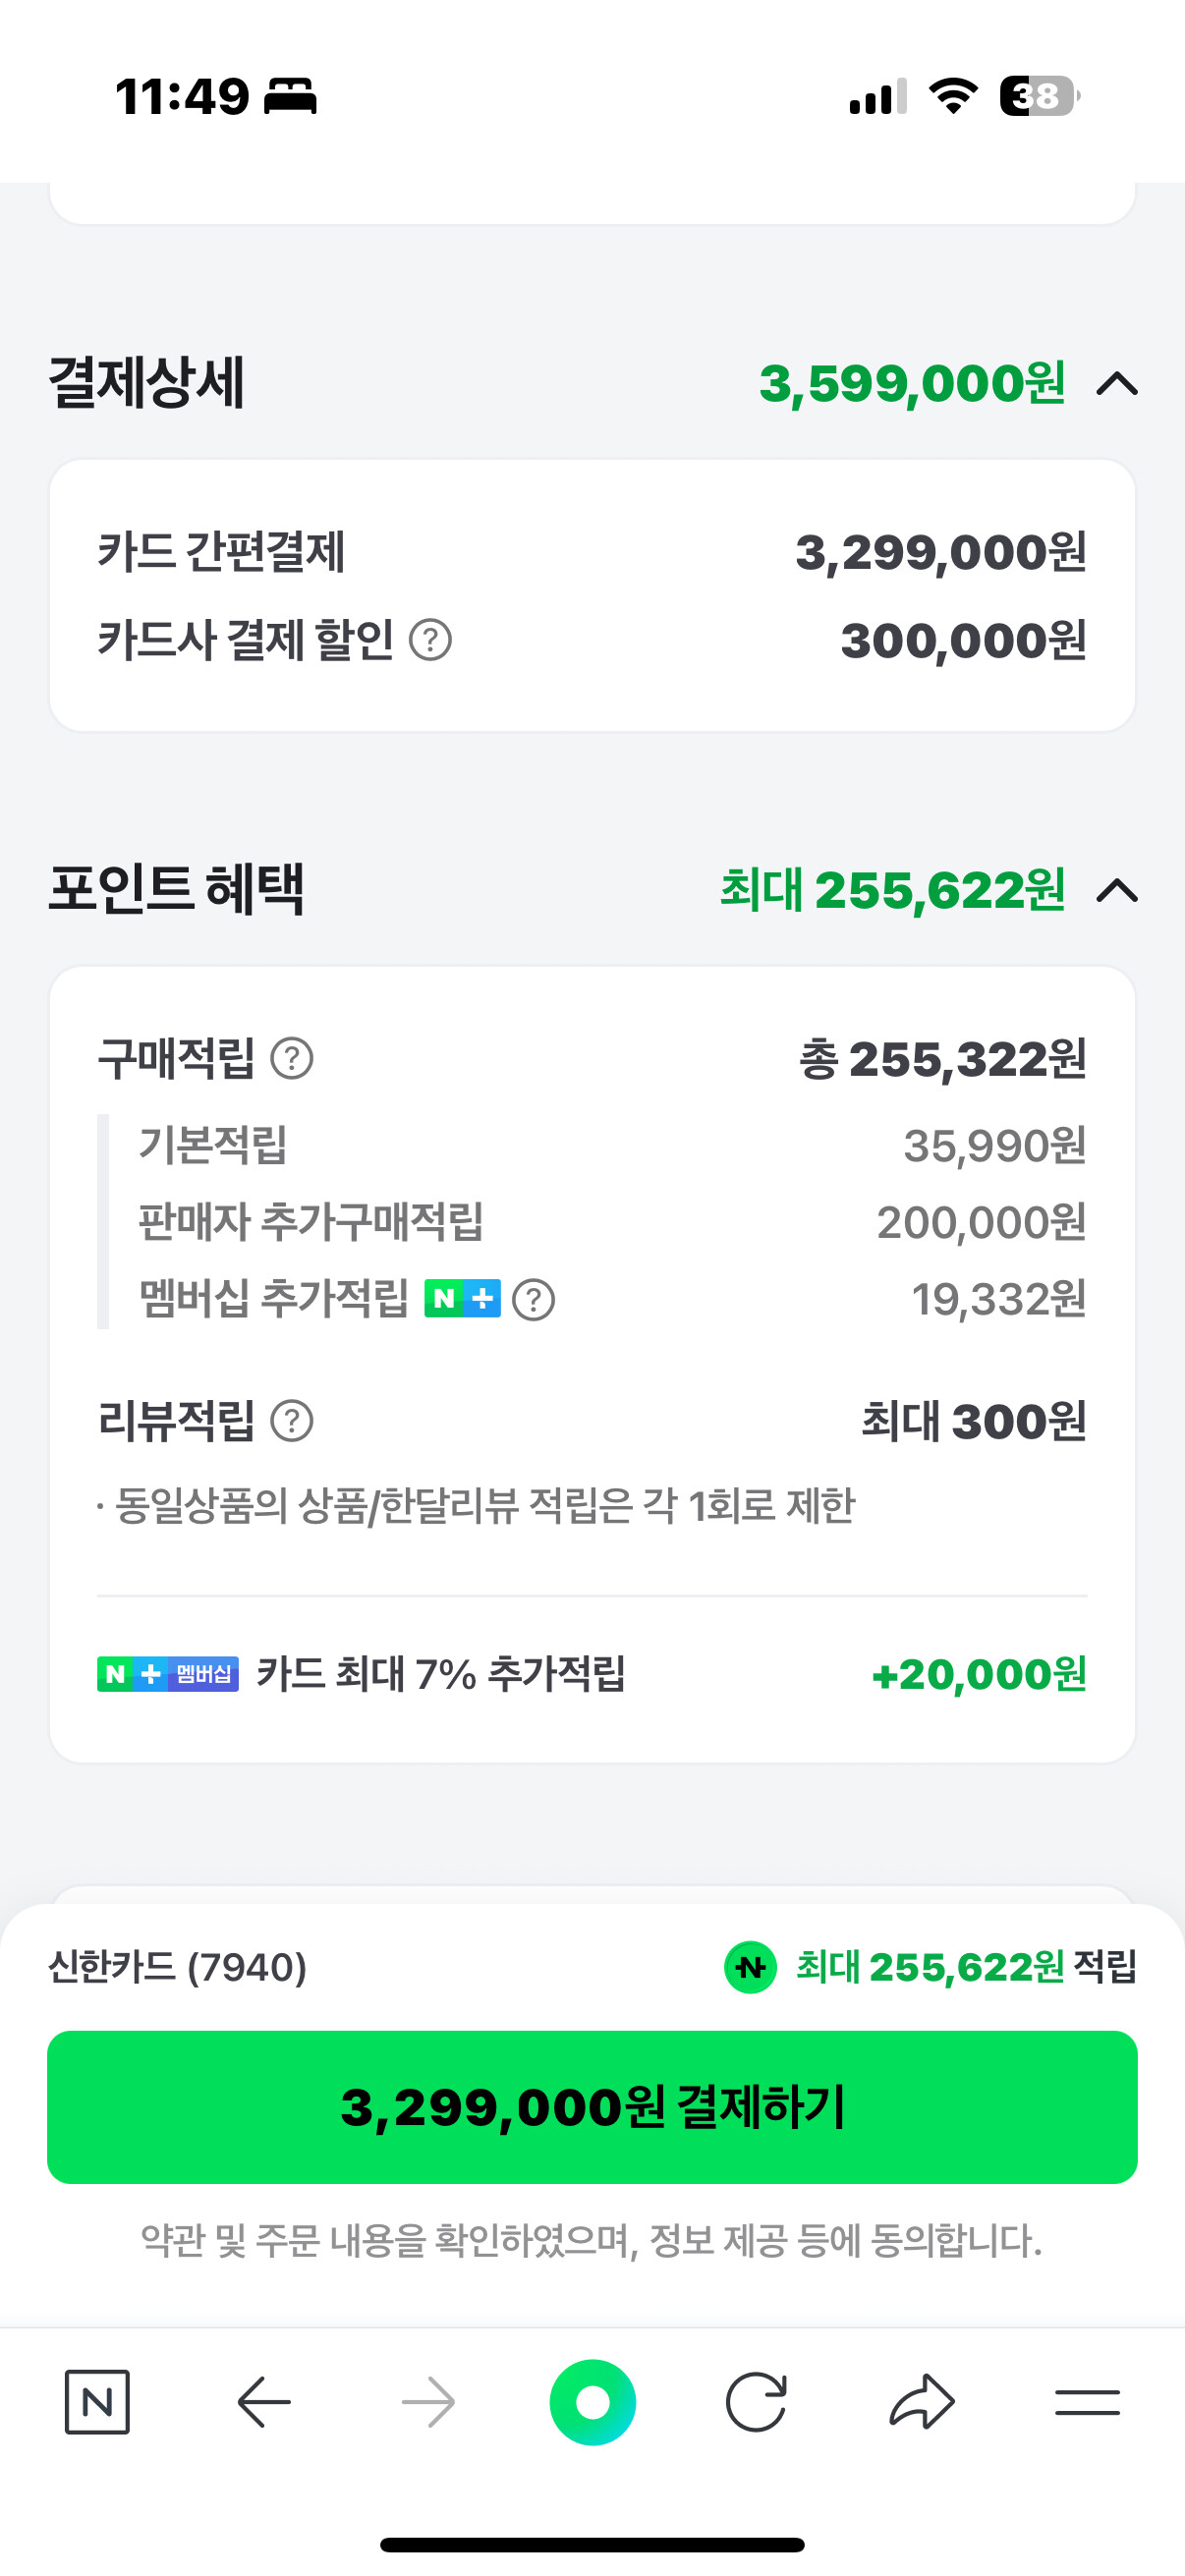Tap 최대 255,622원 적립 point label
The height and width of the screenshot is (2576, 1185).
931,1966
